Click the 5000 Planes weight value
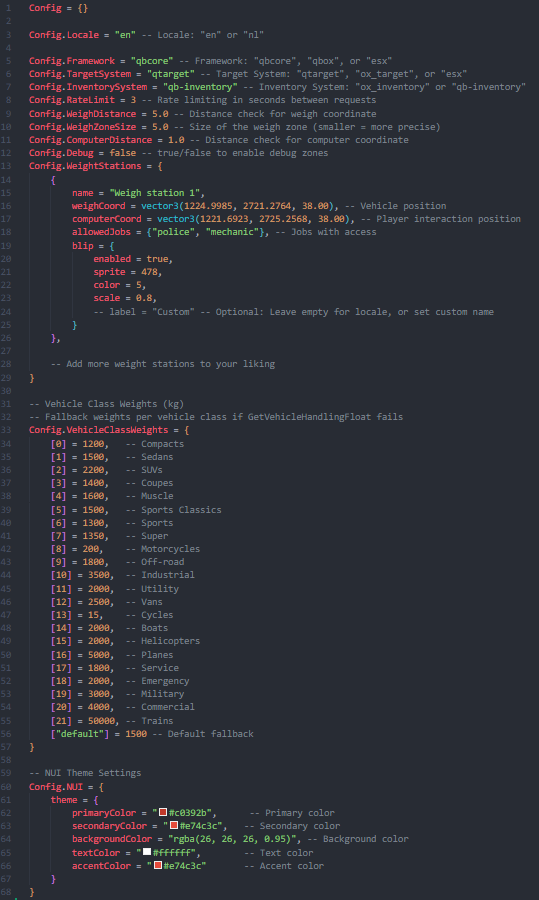Viewport: 539px width, 900px height. pyautogui.click(x=98, y=655)
